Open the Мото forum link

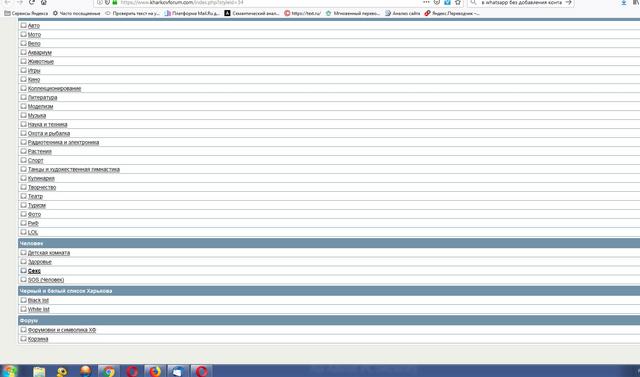pos(34,35)
